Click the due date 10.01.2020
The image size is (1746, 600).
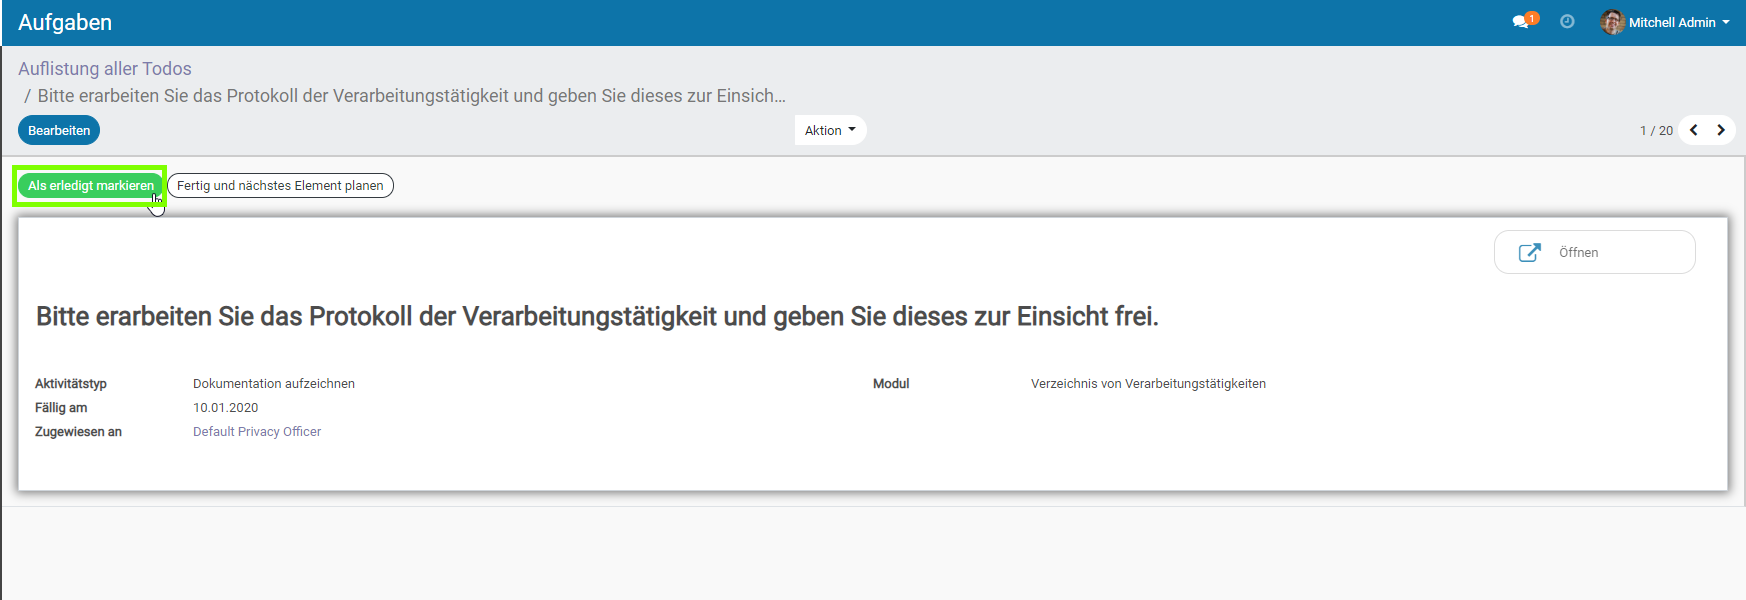[226, 408]
